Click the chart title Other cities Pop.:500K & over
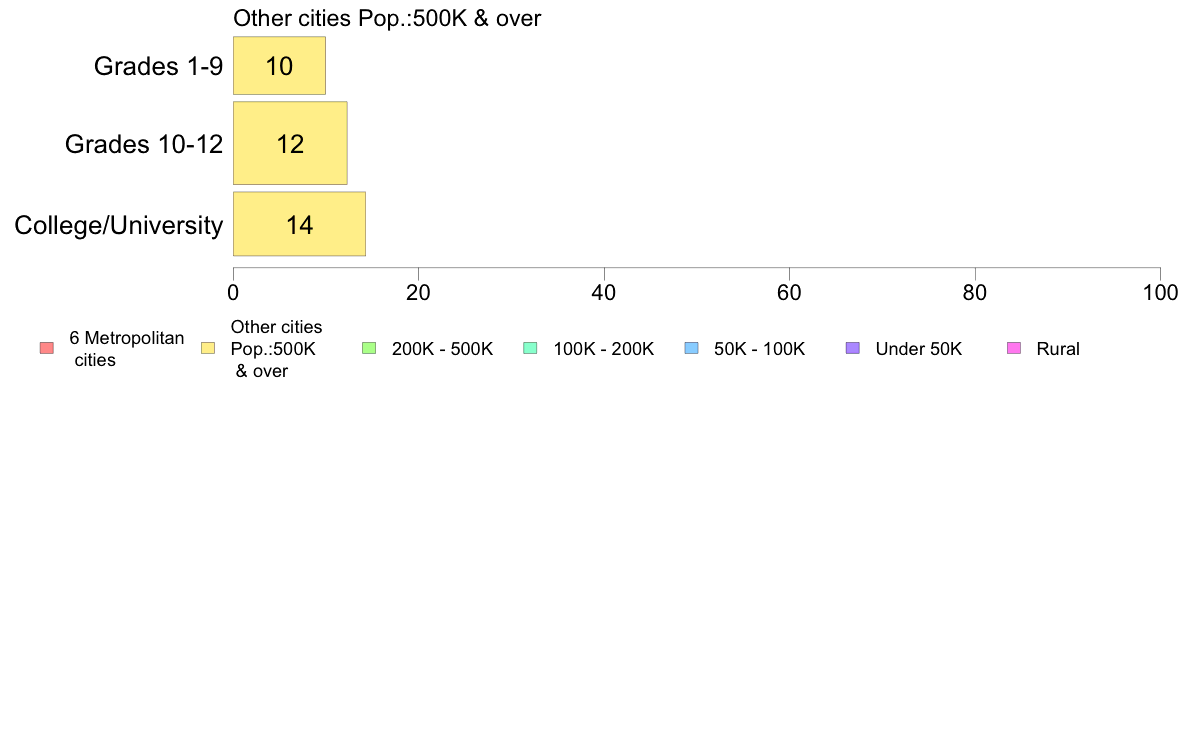1188x736 pixels. pos(387,18)
